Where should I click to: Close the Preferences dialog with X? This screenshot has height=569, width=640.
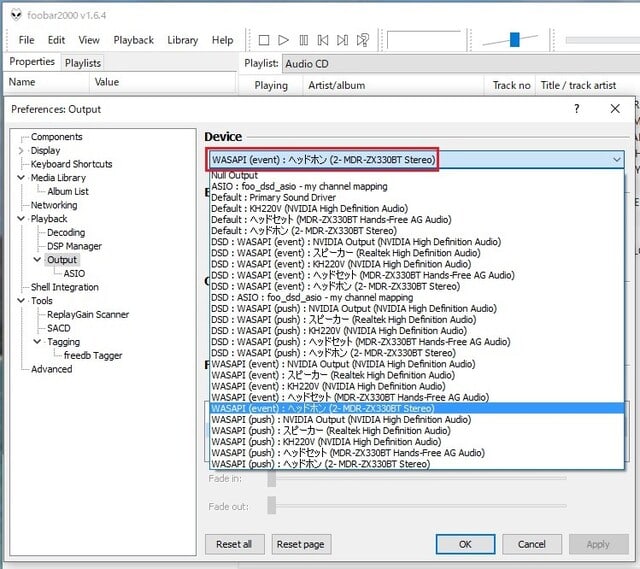[615, 109]
